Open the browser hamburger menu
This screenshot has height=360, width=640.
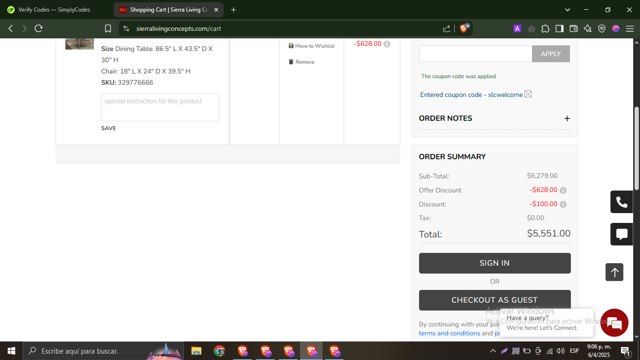pyautogui.click(x=630, y=29)
